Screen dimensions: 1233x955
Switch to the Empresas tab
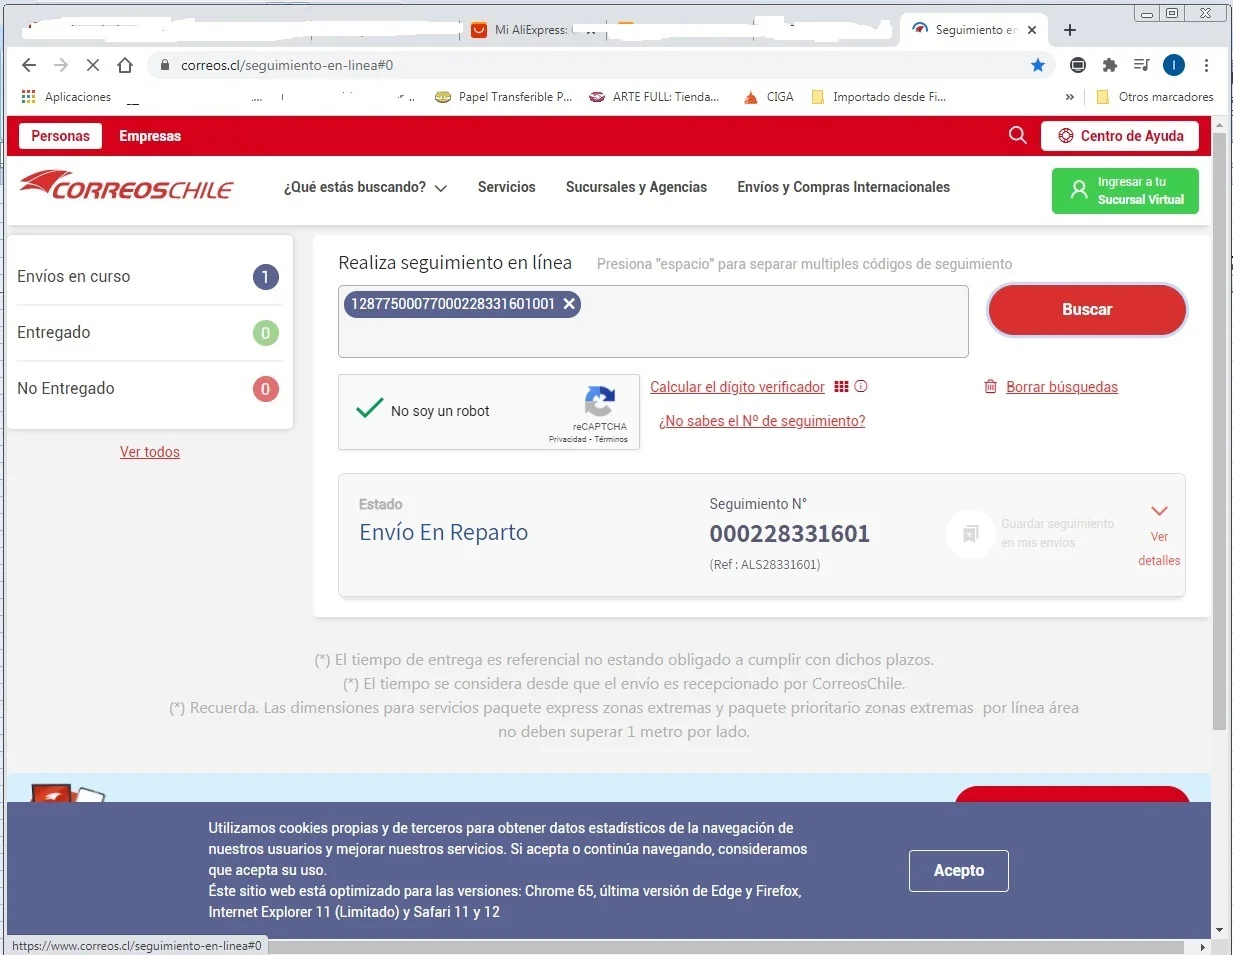pos(150,136)
